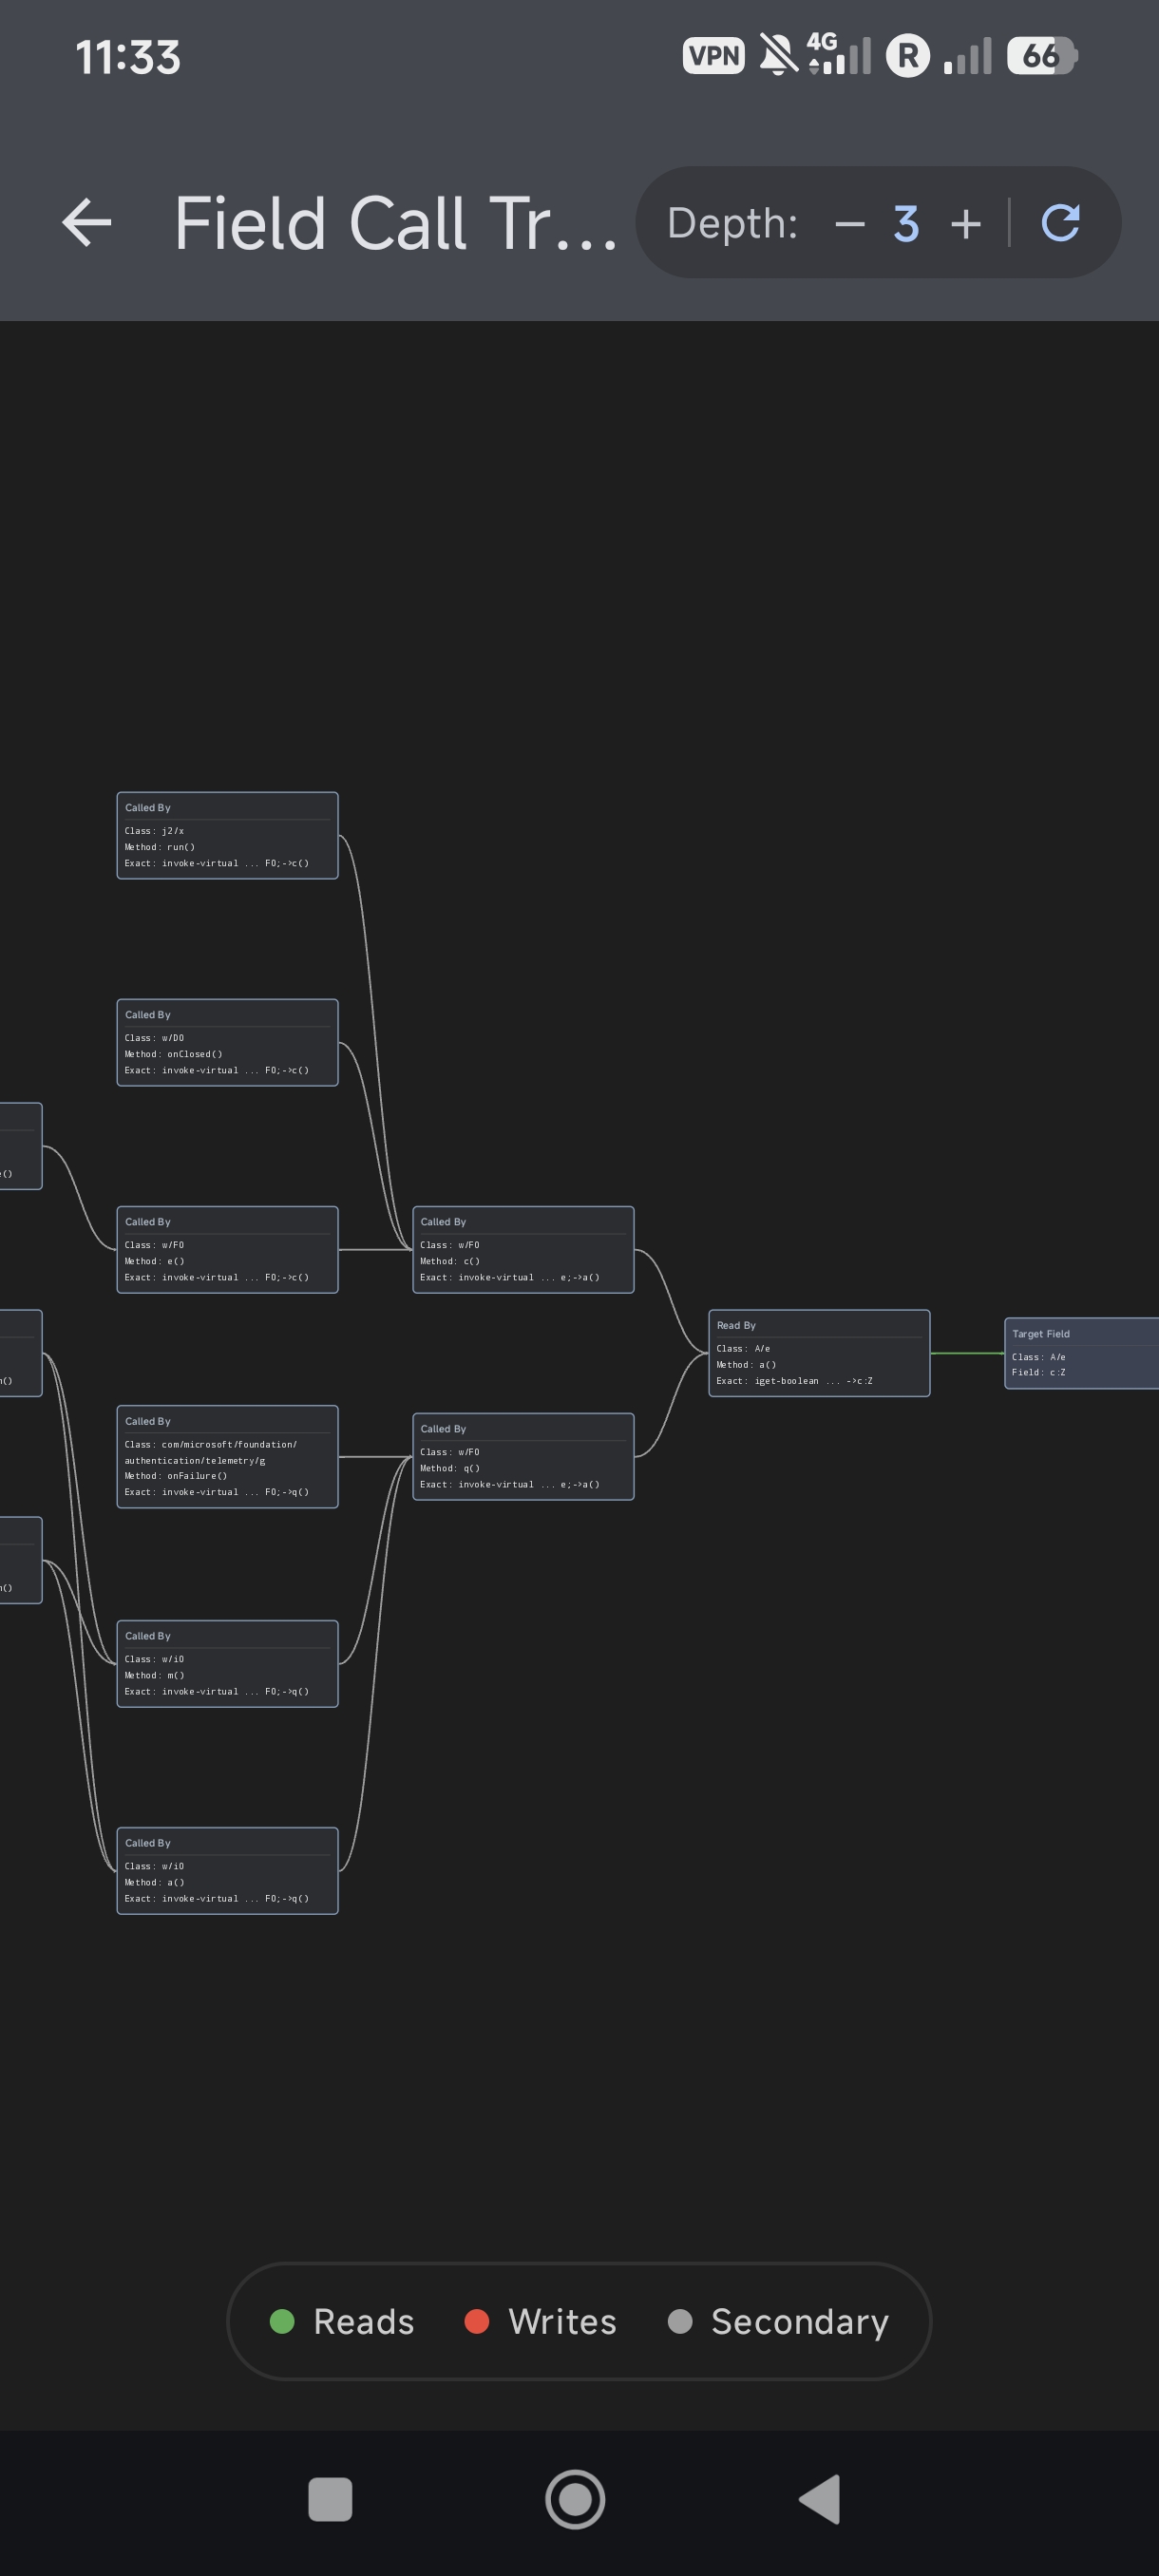The image size is (1159, 2576).
Task: Tap the gray Secondary legend dot
Action: 680,2321
